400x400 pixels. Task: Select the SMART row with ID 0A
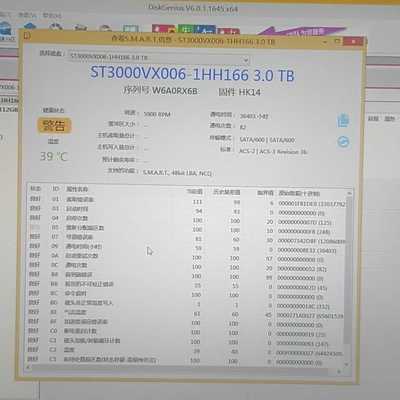[187, 257]
